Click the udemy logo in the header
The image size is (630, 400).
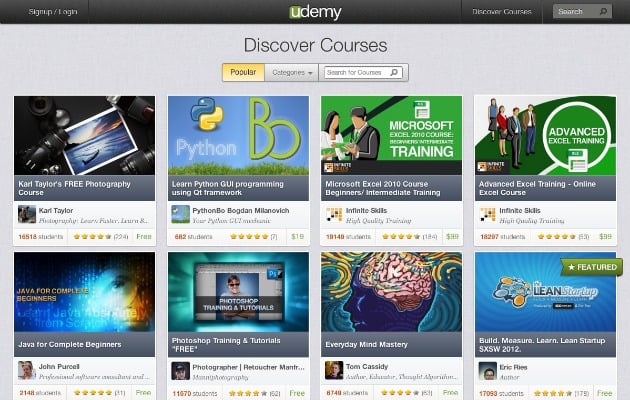(315, 12)
